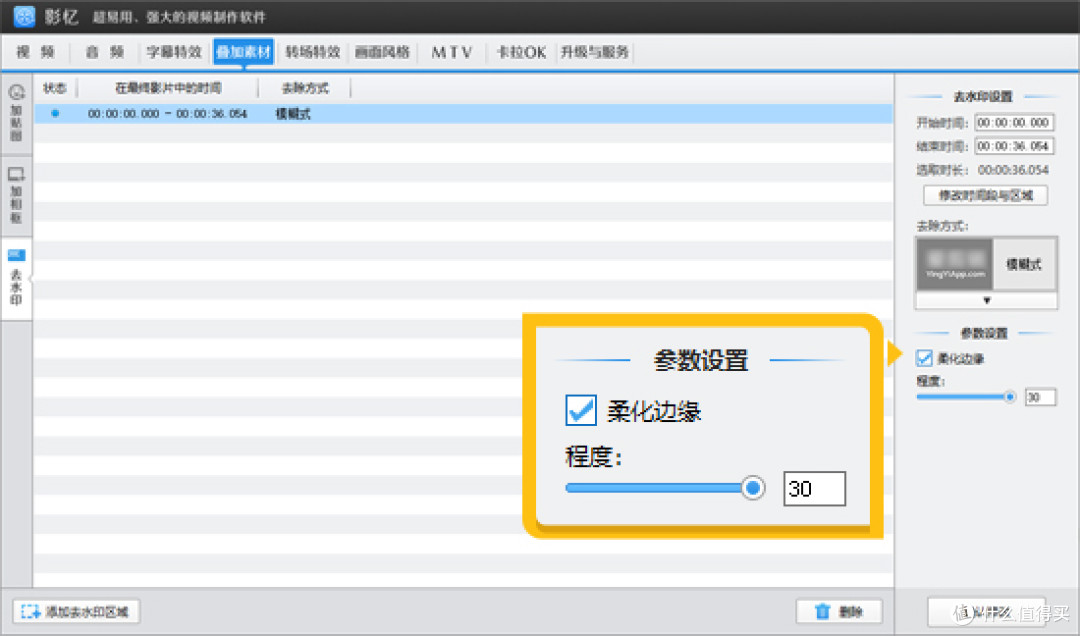Viewport: 1080px width, 636px height.
Task: Open the 升级与服务 tab
Action: (x=594, y=52)
